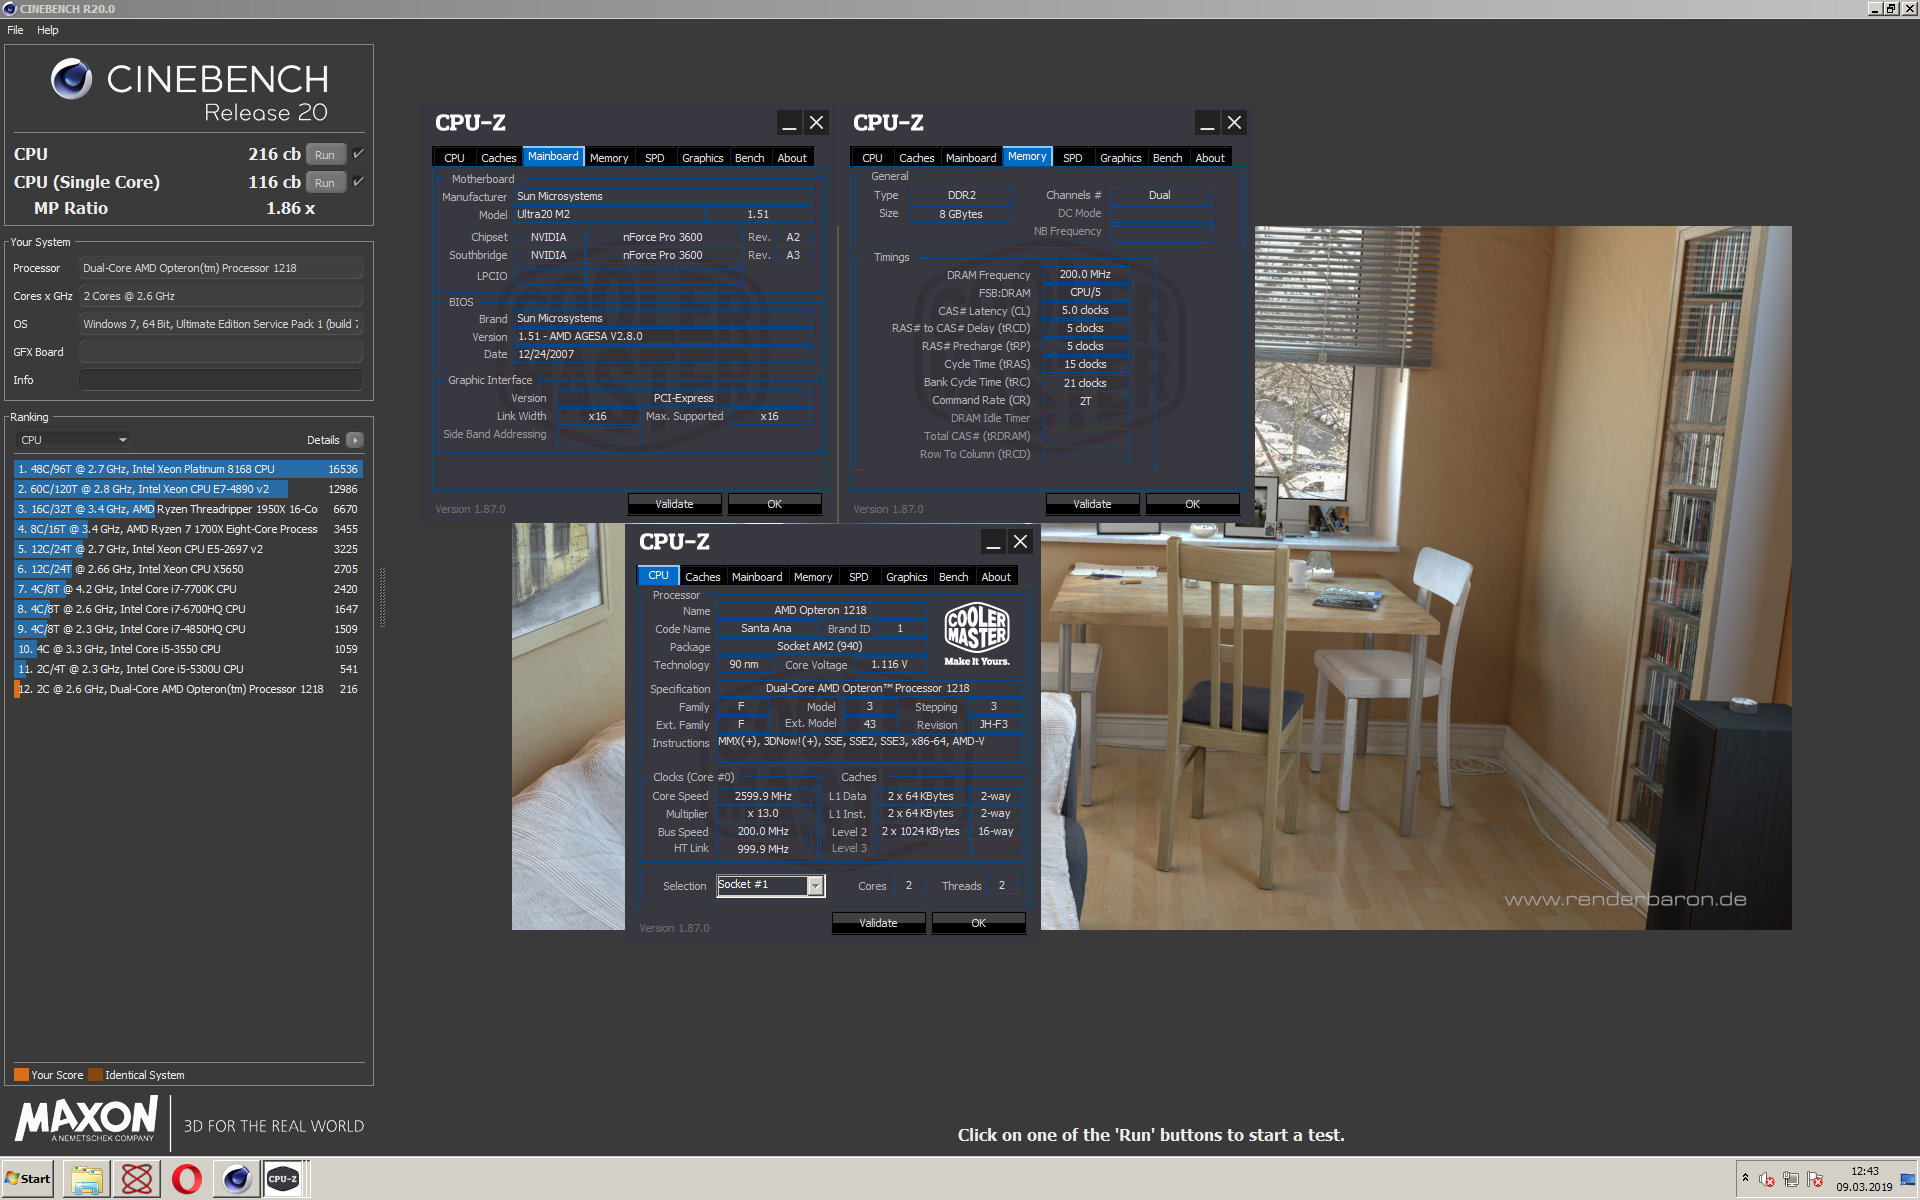Switch to the SPD tab in the Memory CPU-Z window
1920x1200 pixels.
coord(1072,158)
